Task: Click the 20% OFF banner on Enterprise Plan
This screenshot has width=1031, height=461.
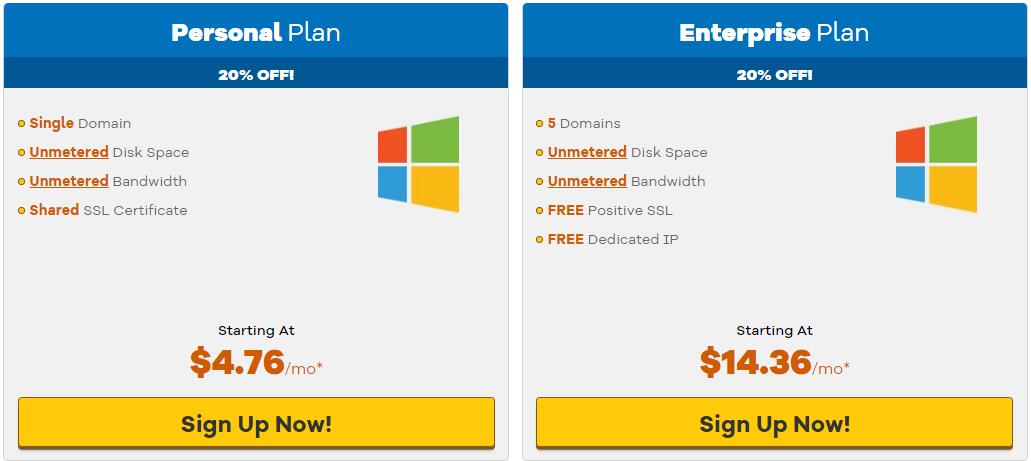Action: tap(775, 74)
